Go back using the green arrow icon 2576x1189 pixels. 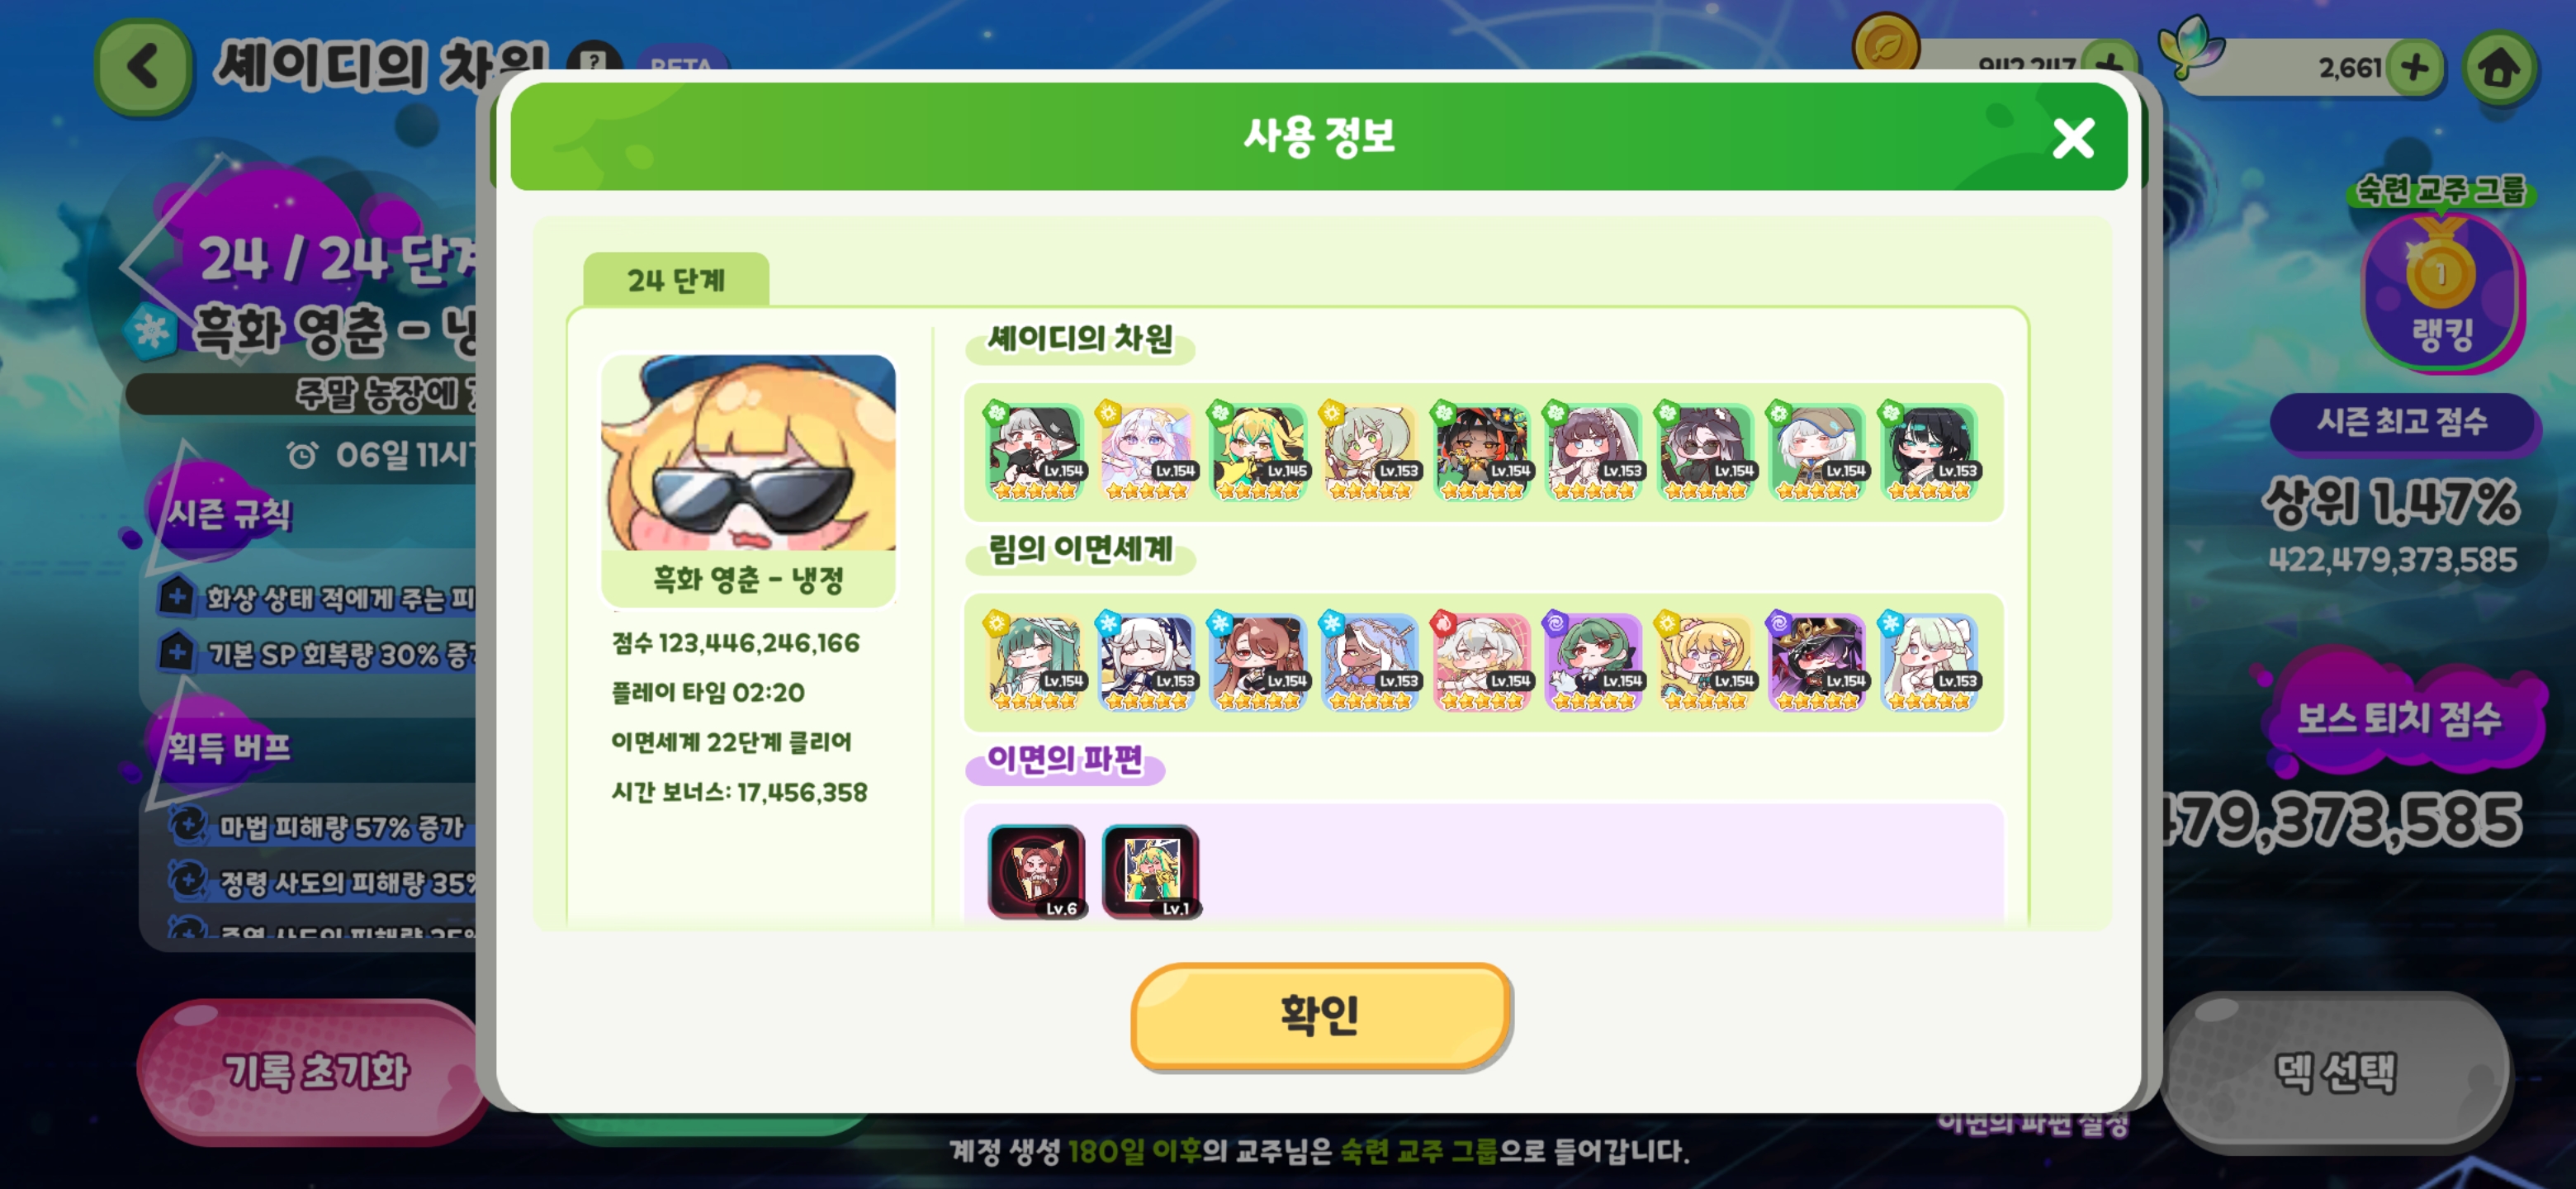click(x=143, y=67)
